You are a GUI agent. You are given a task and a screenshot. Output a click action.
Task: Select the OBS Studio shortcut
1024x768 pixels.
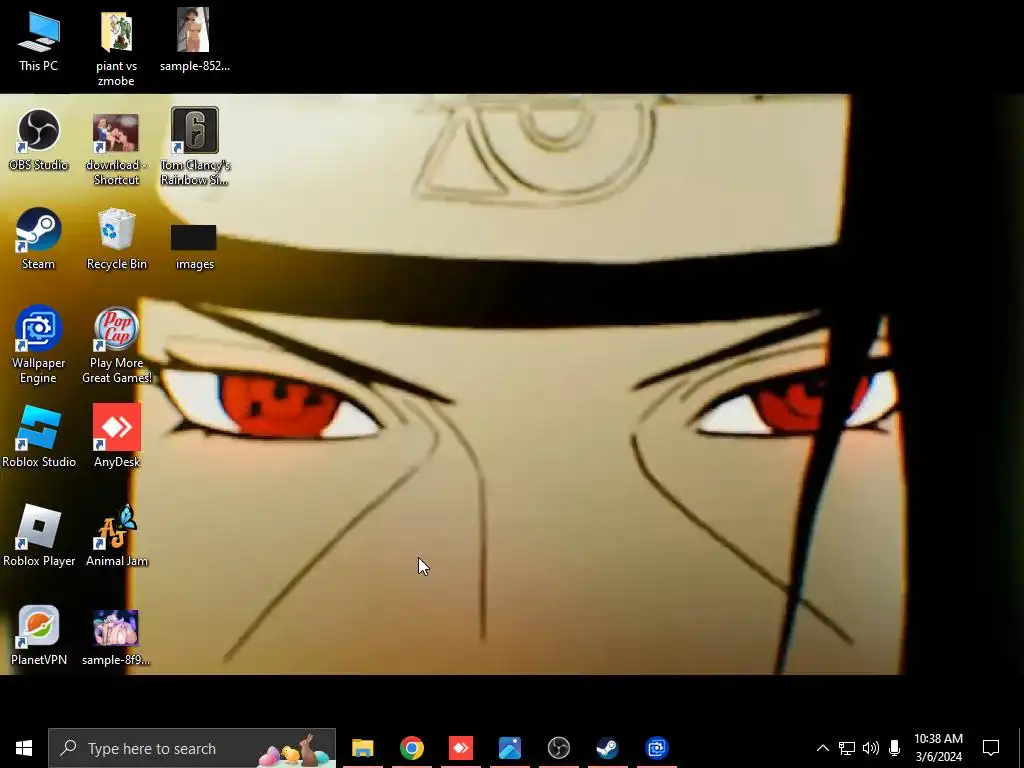[x=39, y=140]
